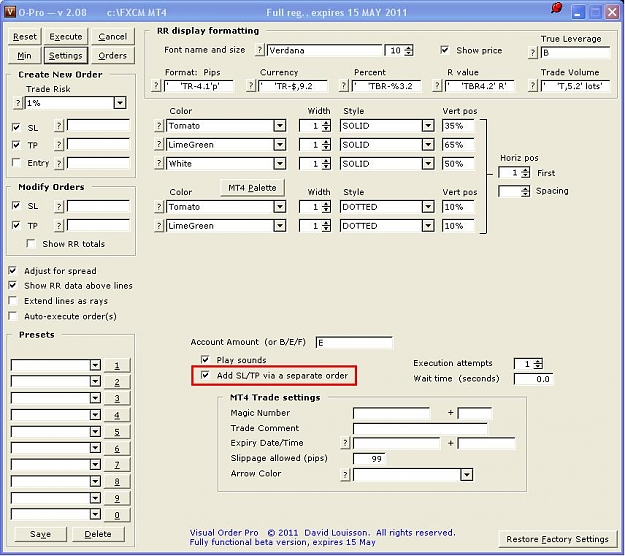Open the DOTTED Tomato style dropdown

pyautogui.click(x=428, y=207)
